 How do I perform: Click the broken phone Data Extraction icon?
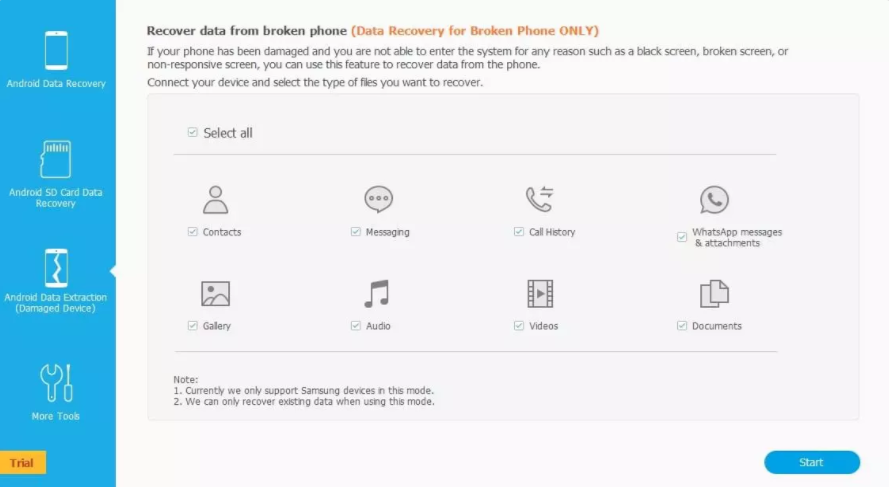tap(56, 268)
